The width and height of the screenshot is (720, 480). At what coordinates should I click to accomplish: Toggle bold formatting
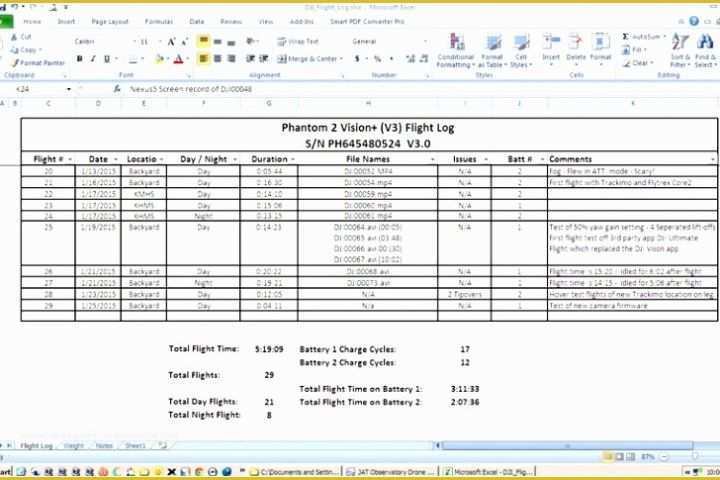pyautogui.click(x=79, y=59)
